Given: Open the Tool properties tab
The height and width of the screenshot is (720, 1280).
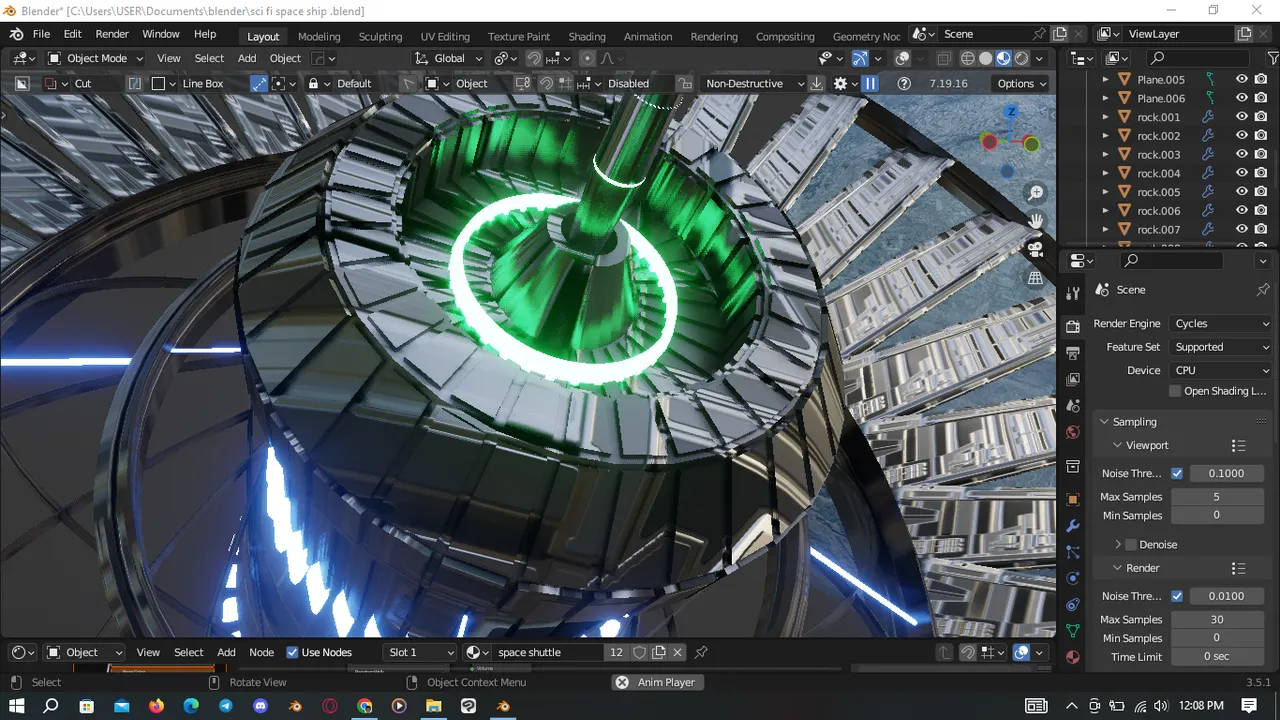Looking at the screenshot, I should [x=1073, y=294].
